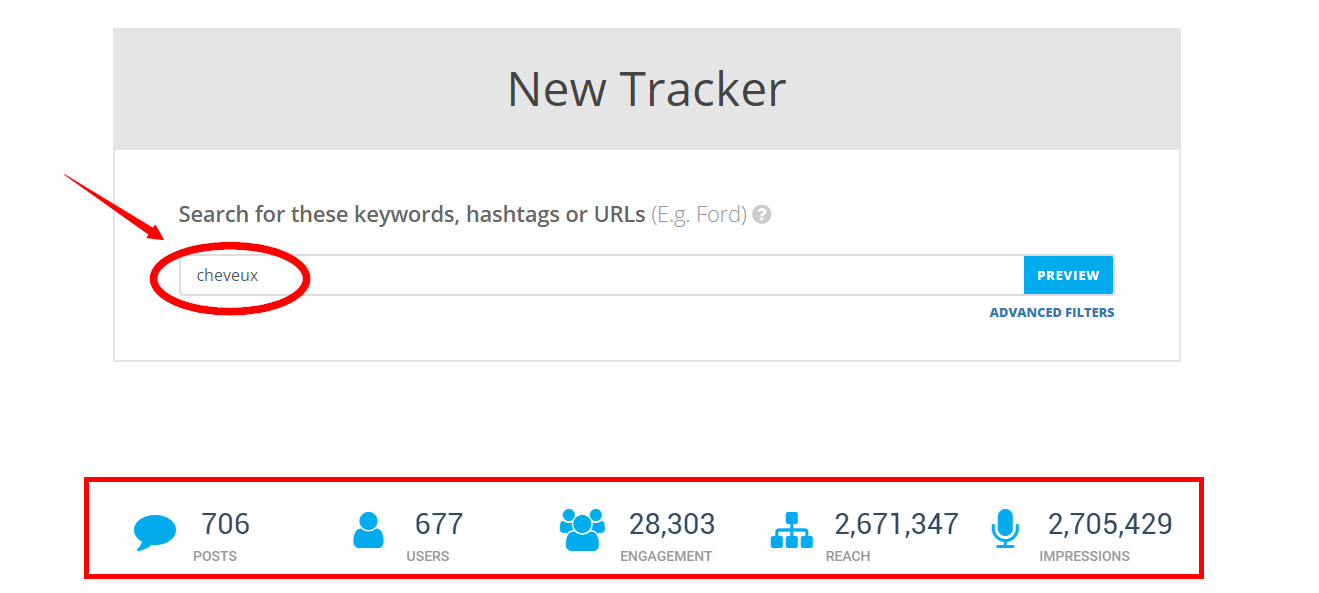Click the Impressions microphone icon
This screenshot has width=1319, height=593.
pyautogui.click(x=1005, y=529)
